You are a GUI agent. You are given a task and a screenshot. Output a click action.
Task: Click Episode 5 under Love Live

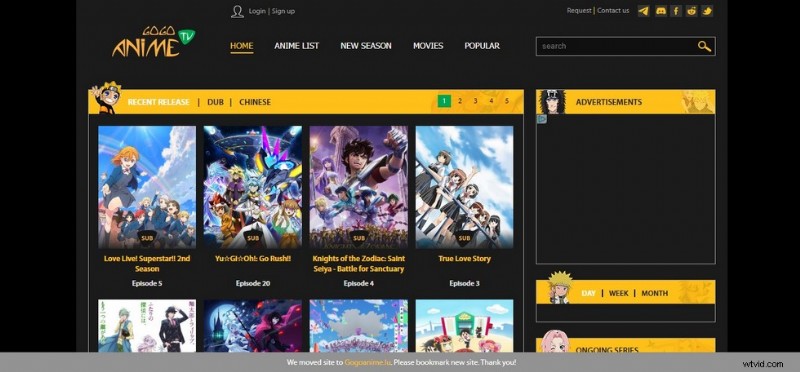147,284
